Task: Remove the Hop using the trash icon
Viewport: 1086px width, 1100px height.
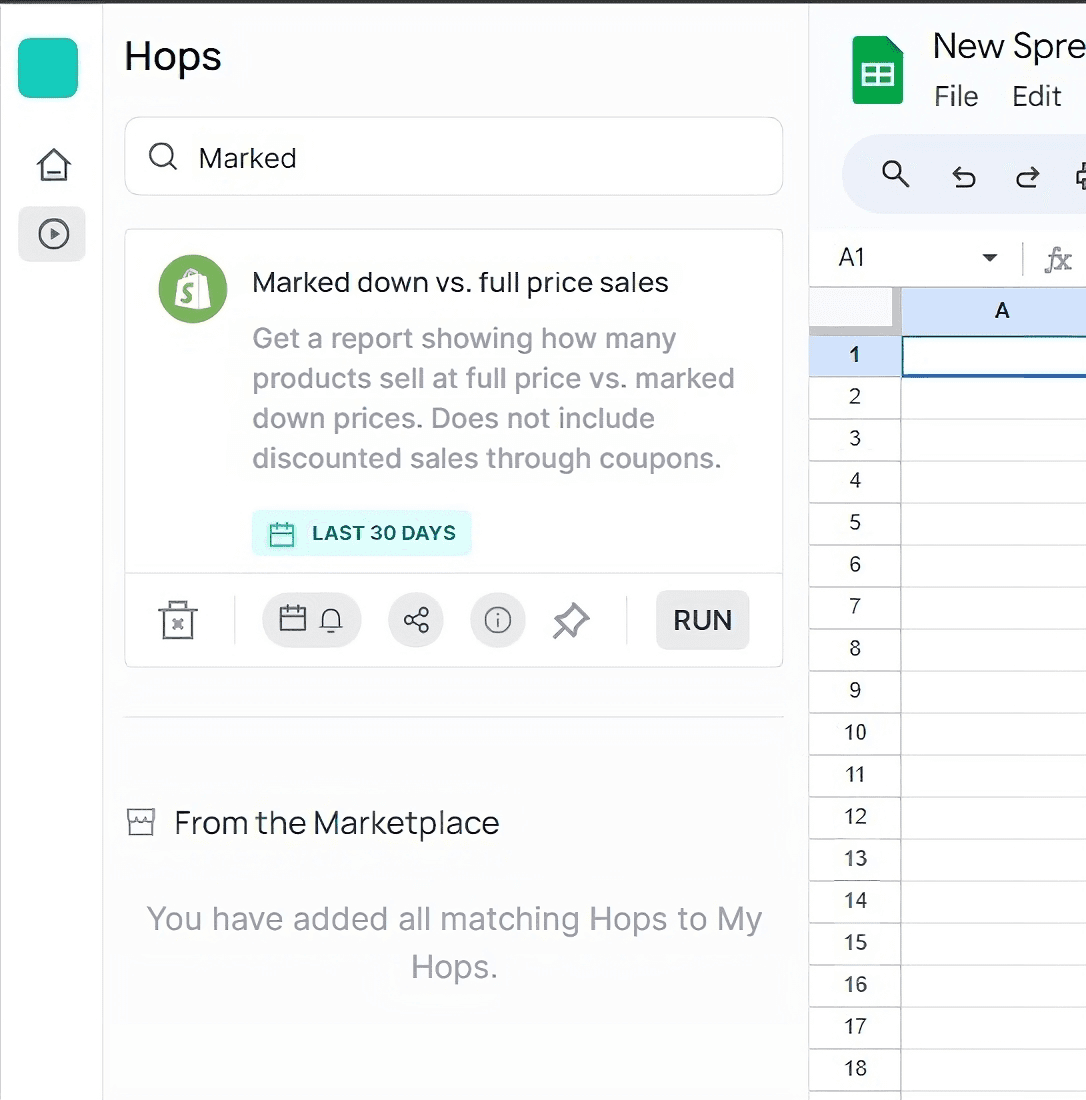Action: coord(177,619)
